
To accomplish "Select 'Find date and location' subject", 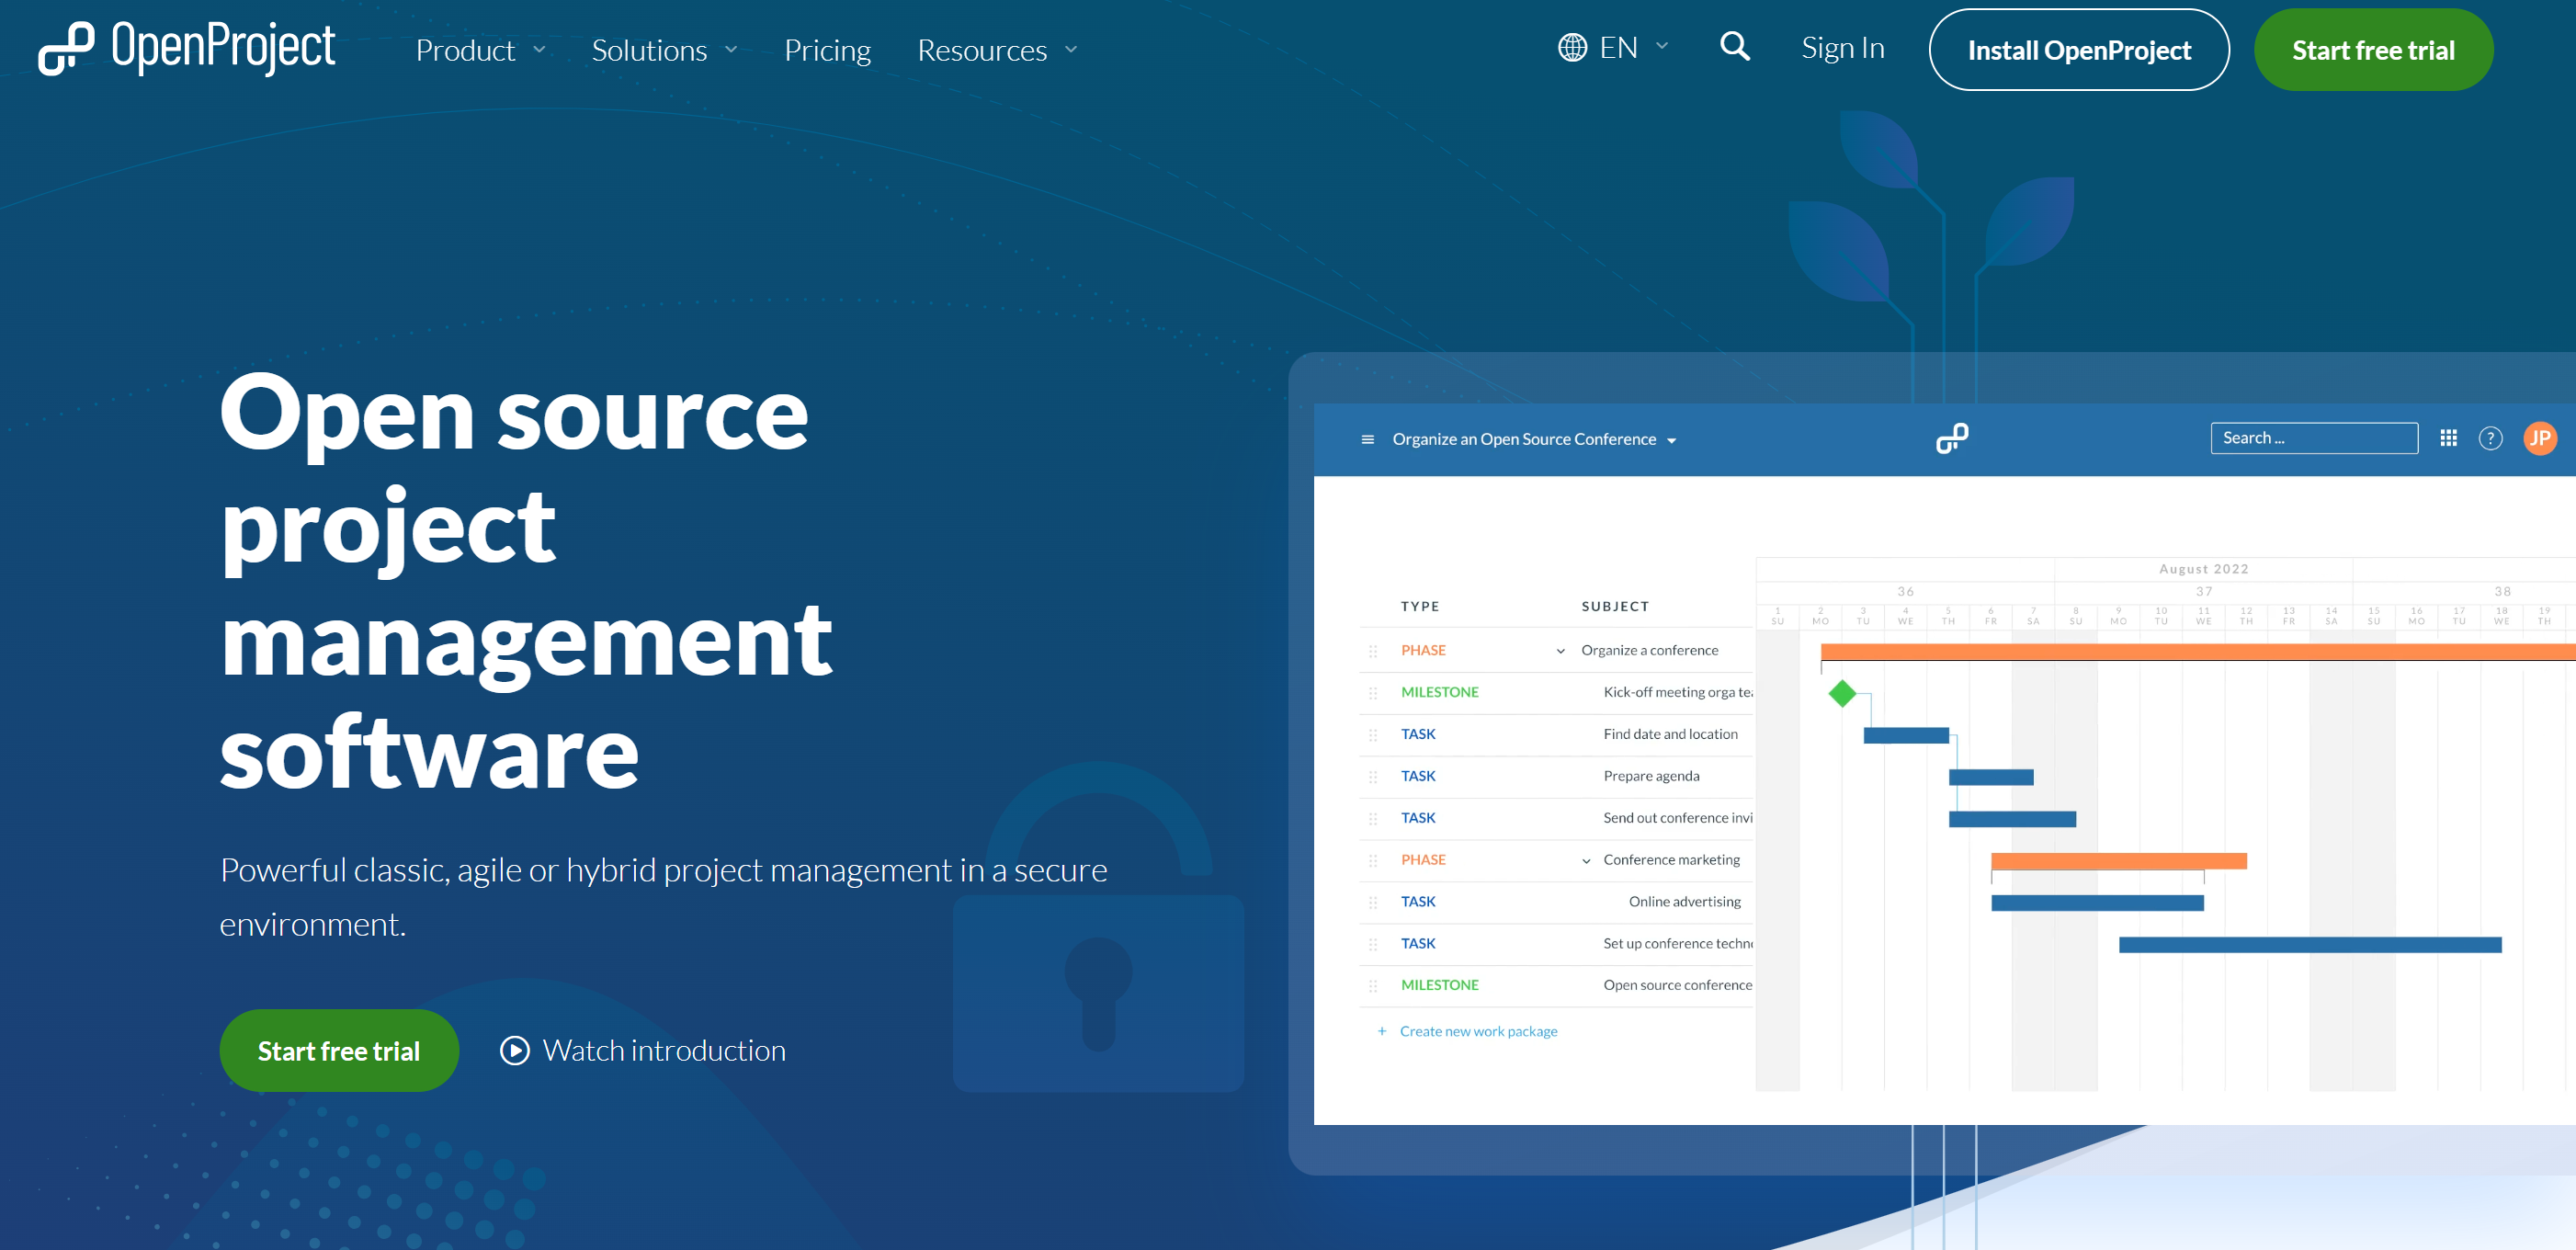I will pos(1670,734).
